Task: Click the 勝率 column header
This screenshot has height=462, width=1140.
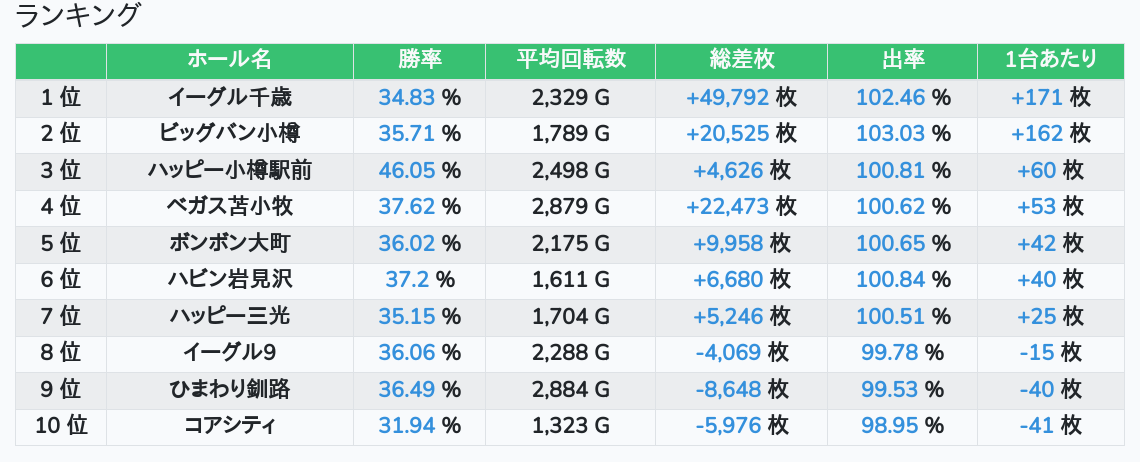Action: (x=419, y=60)
